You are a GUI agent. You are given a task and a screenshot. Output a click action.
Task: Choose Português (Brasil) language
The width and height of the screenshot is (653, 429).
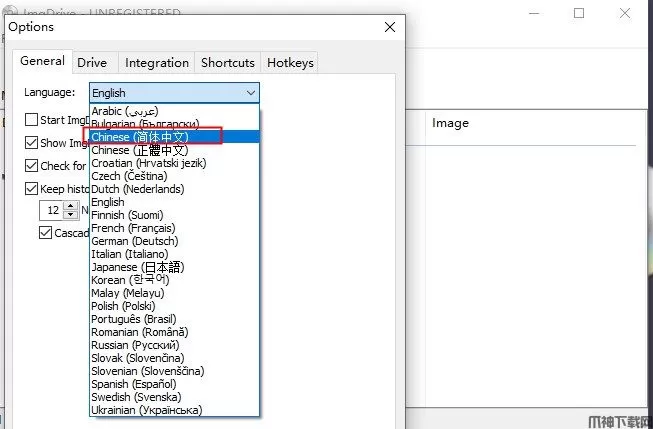174,319
